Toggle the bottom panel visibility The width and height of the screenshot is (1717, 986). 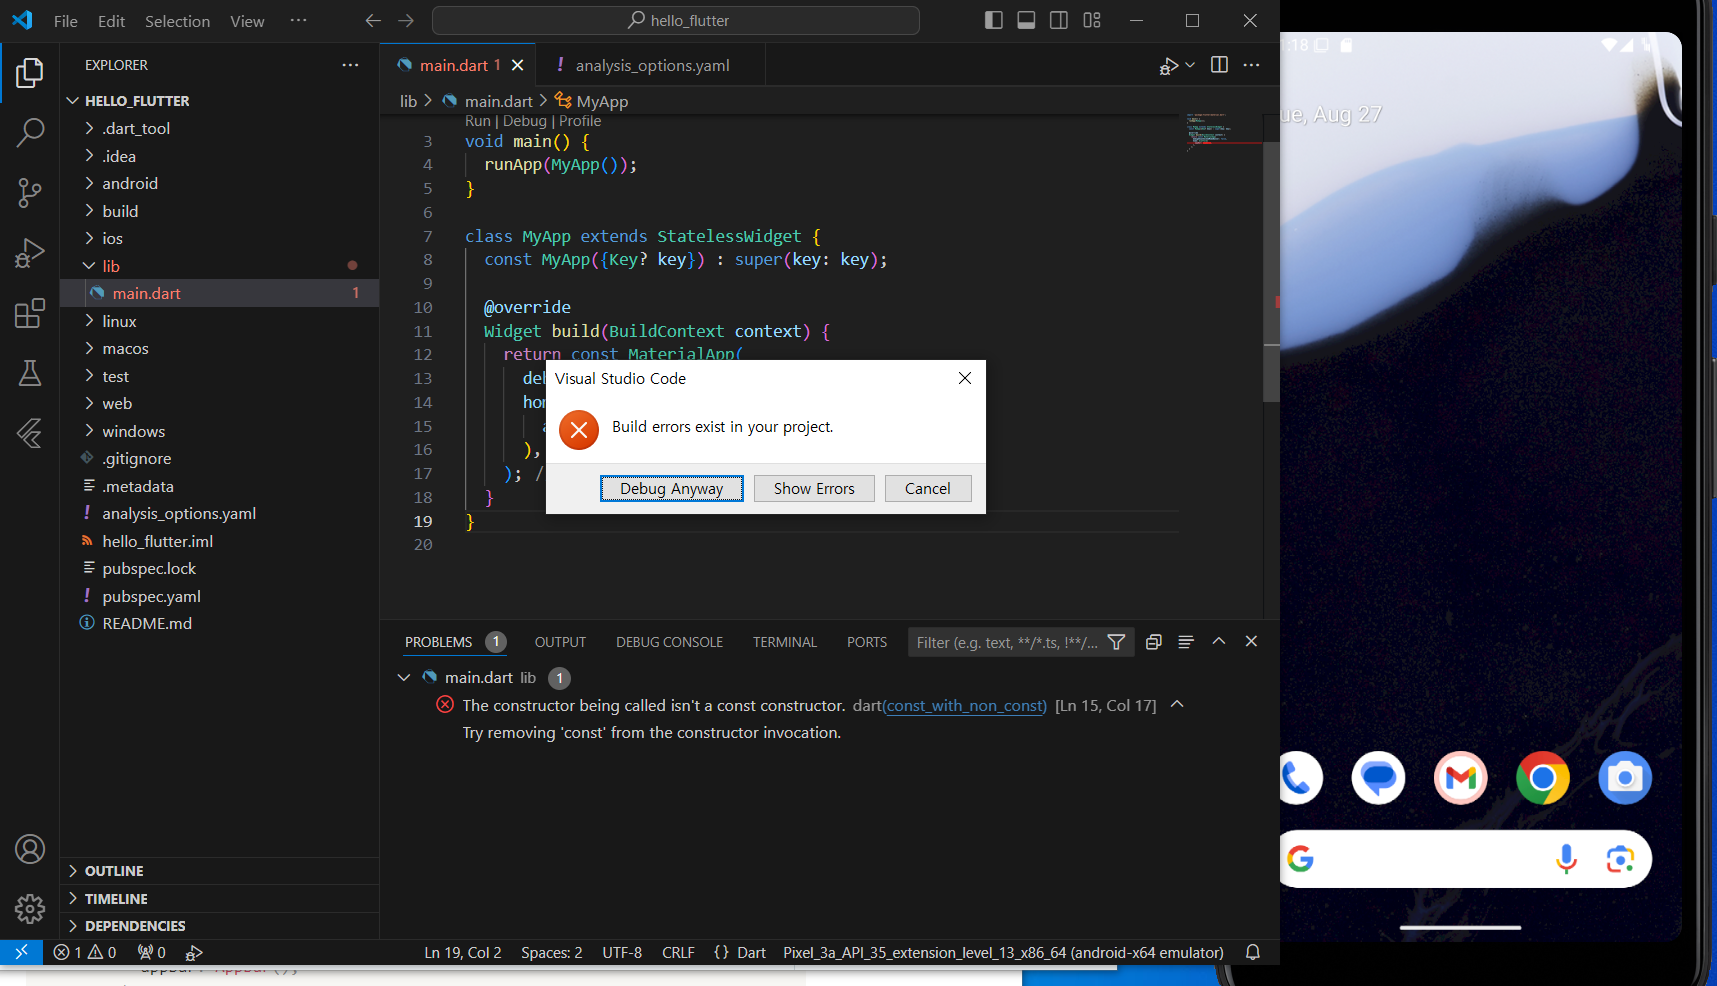pyautogui.click(x=1026, y=20)
